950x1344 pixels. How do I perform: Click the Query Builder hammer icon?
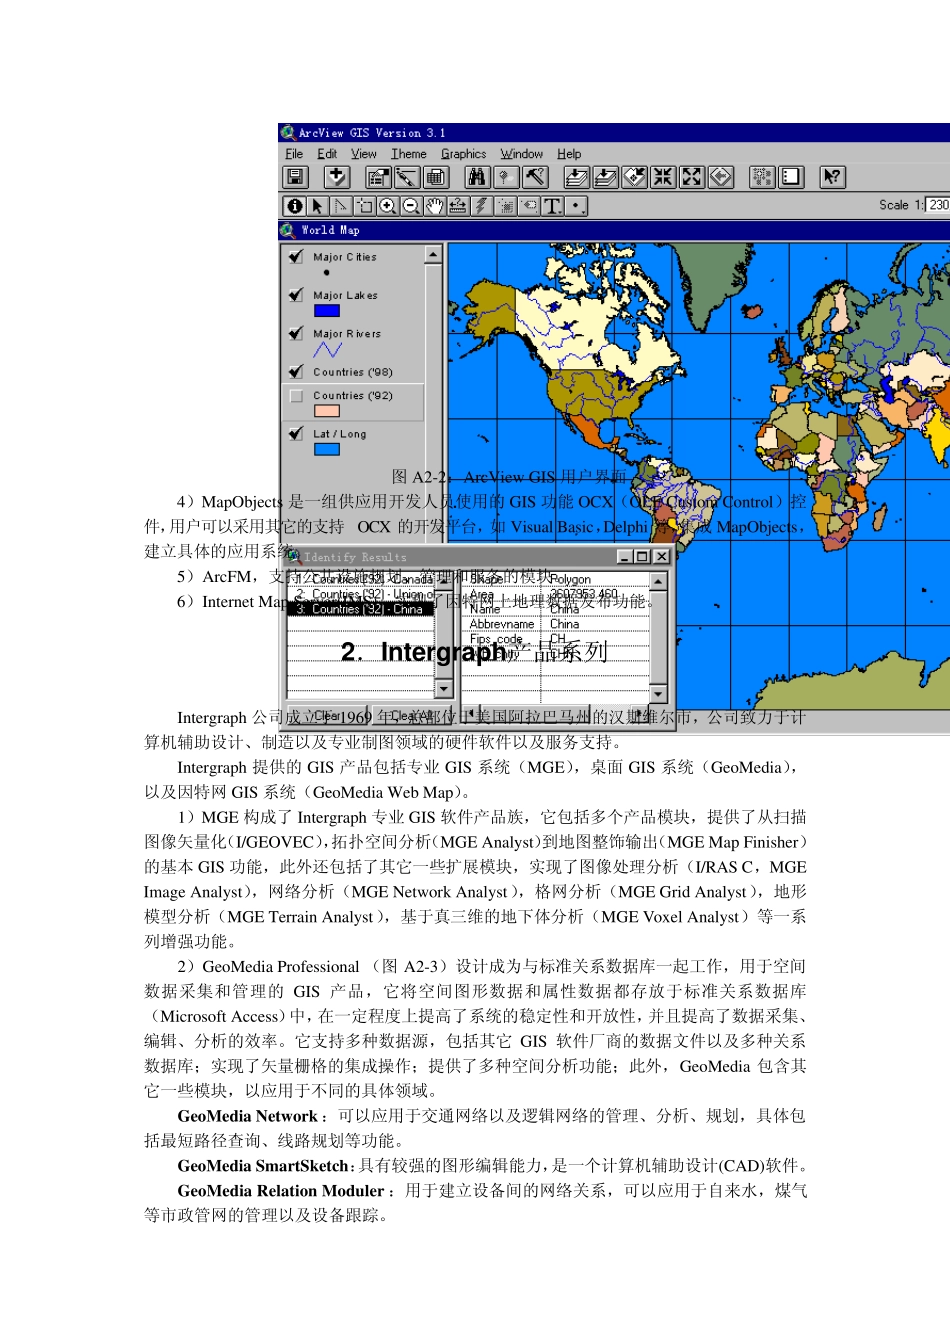pos(535,177)
